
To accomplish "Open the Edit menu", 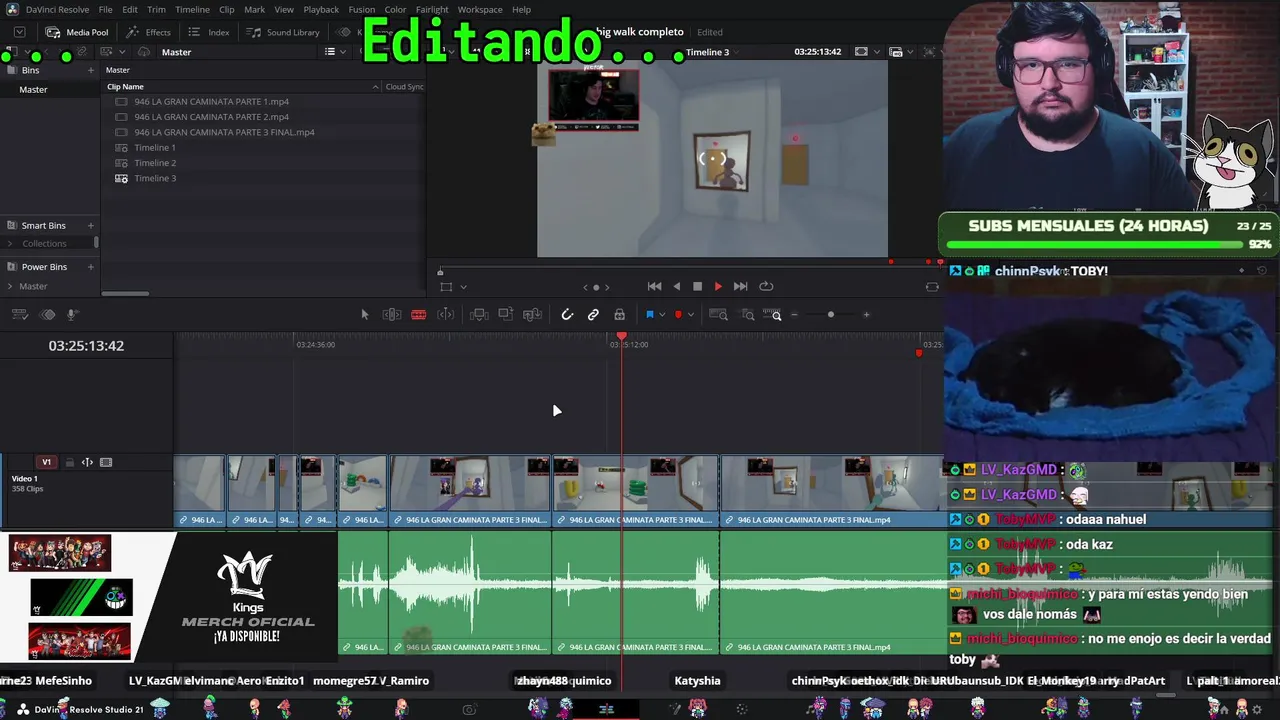I will coord(130,9).
